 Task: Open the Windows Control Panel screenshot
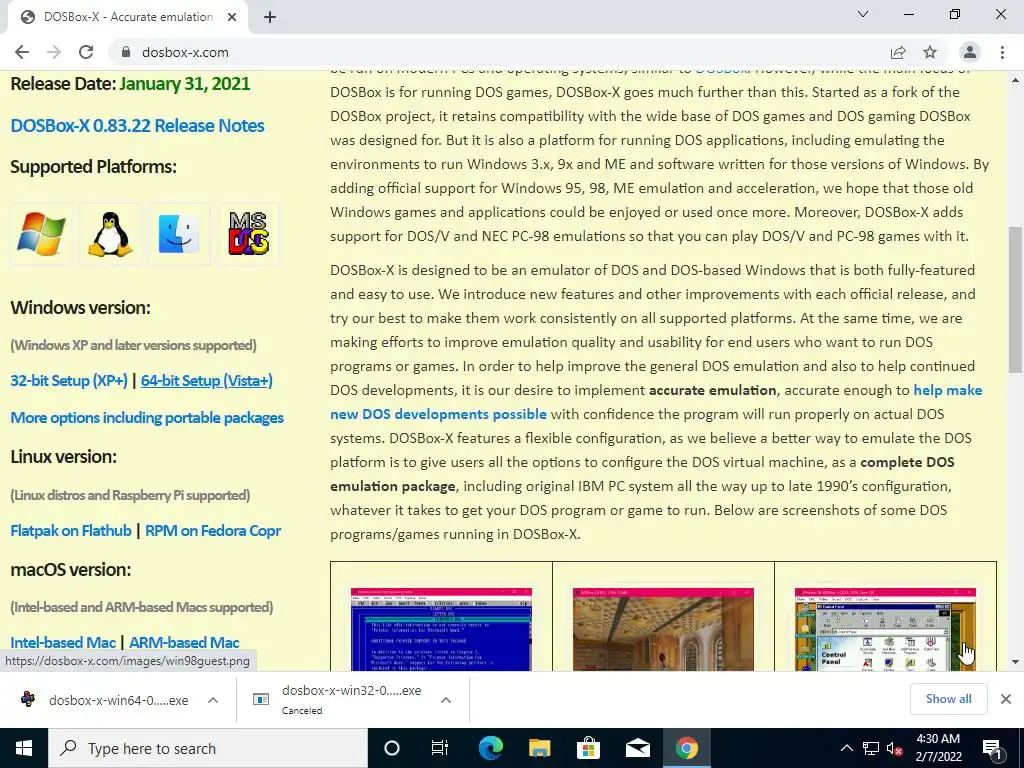pyautogui.click(x=885, y=629)
